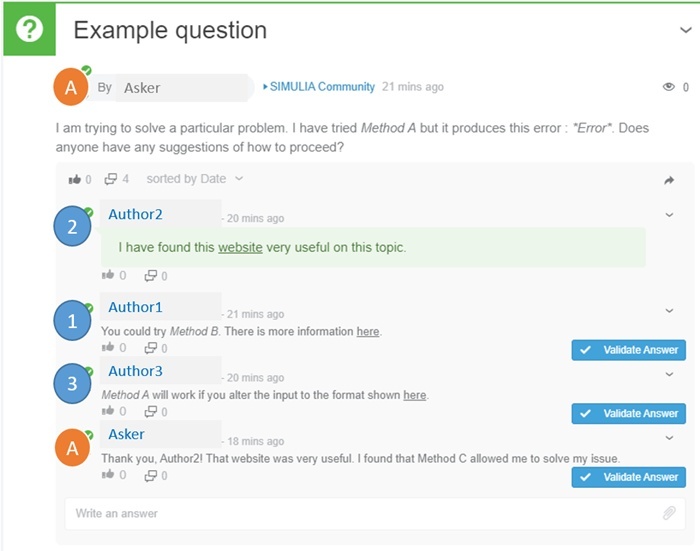Collapse the Example question panel
The height and width of the screenshot is (551, 700).
(x=685, y=30)
